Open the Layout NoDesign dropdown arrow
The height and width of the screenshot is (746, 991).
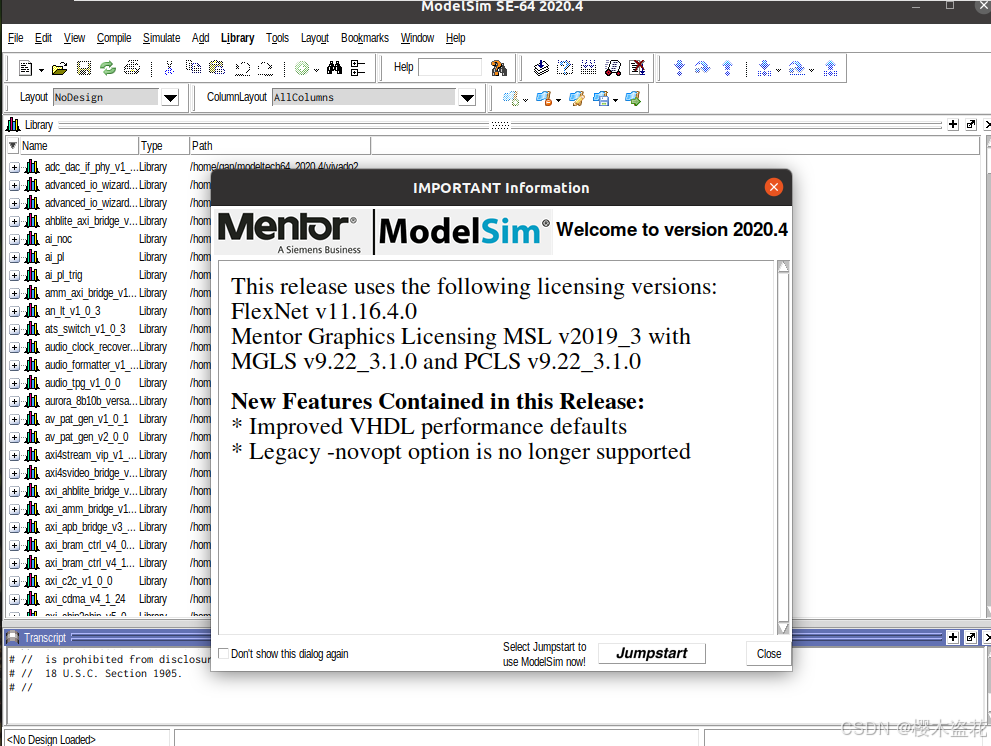[x=170, y=98]
